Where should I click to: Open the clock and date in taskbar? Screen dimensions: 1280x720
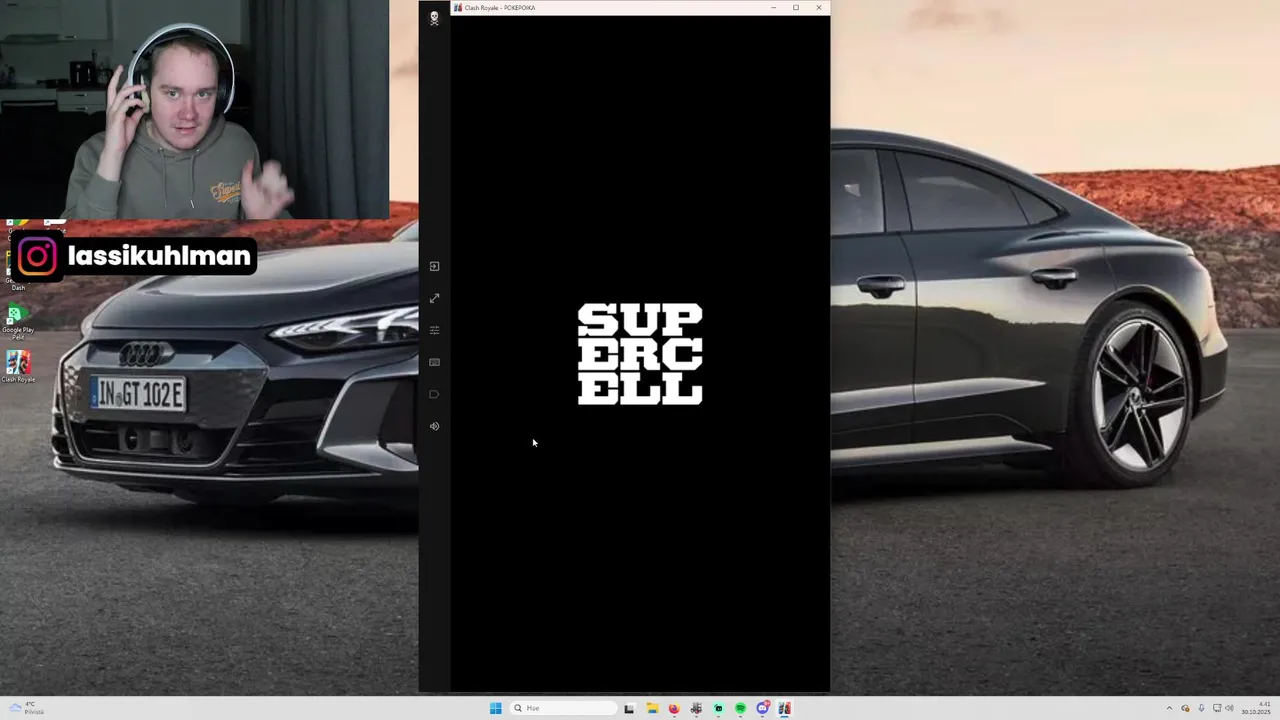coord(1258,708)
